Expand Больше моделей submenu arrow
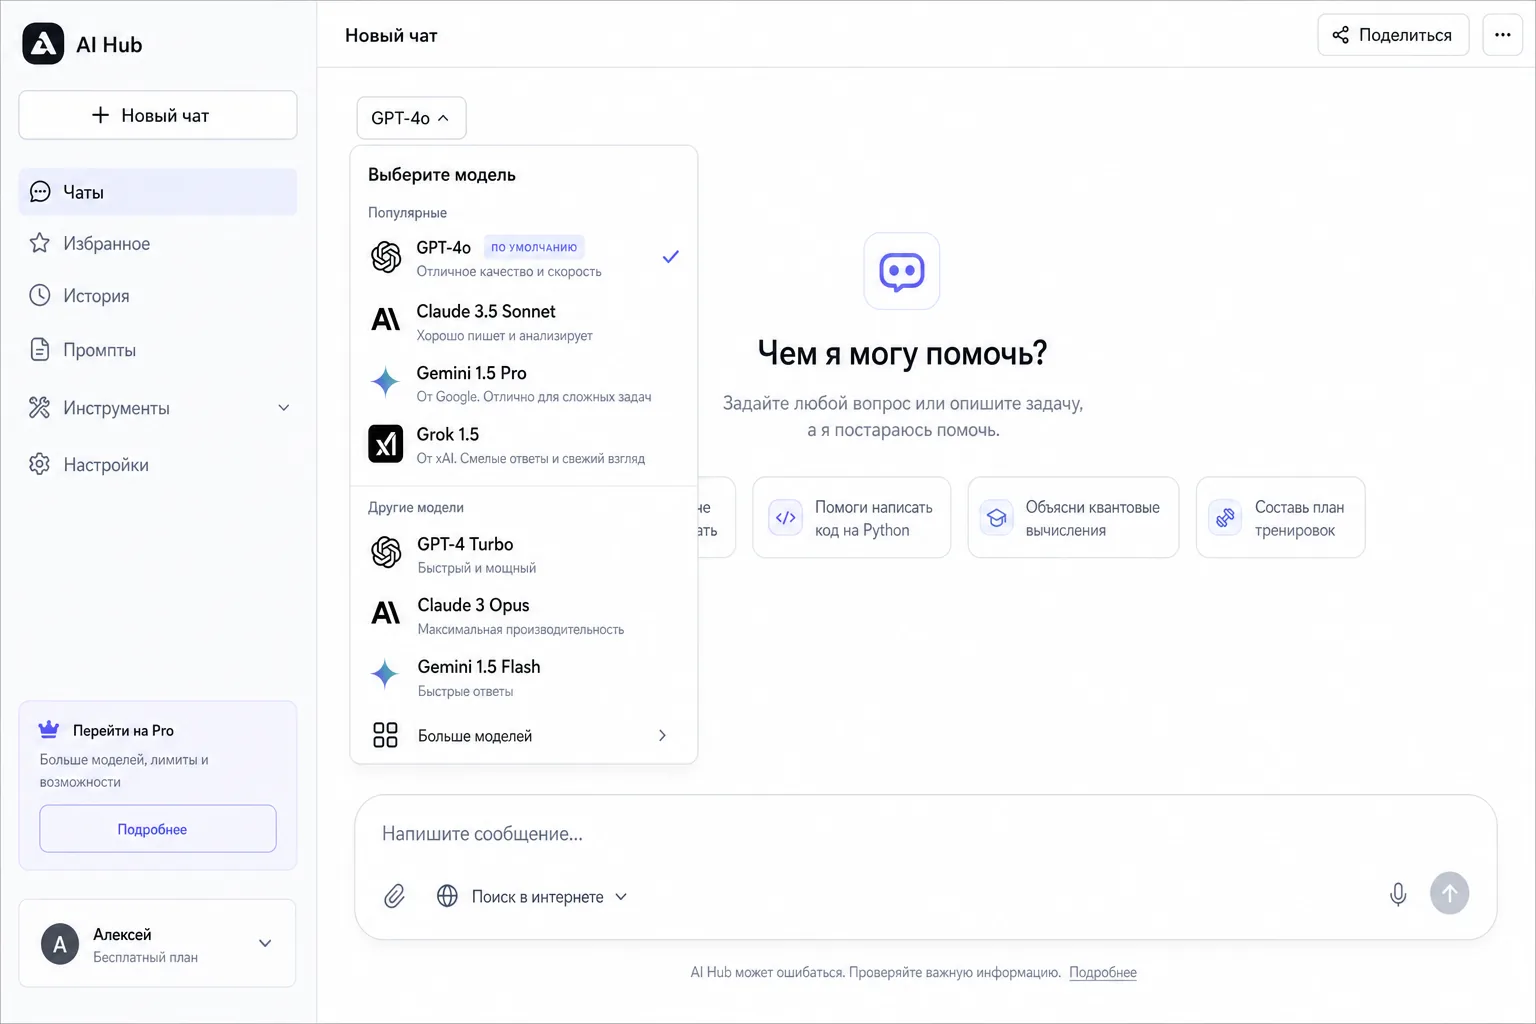 pyautogui.click(x=662, y=735)
